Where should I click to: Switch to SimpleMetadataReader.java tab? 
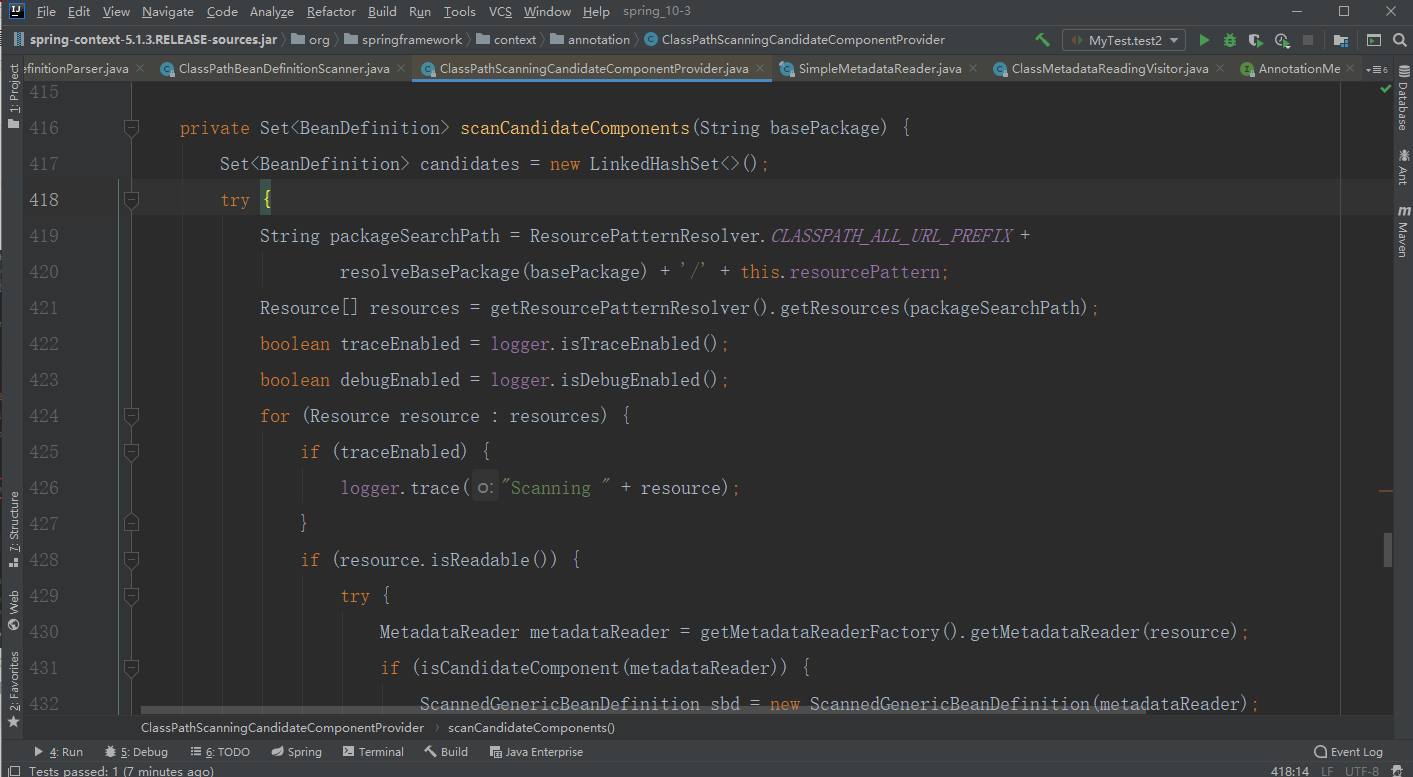(880, 69)
